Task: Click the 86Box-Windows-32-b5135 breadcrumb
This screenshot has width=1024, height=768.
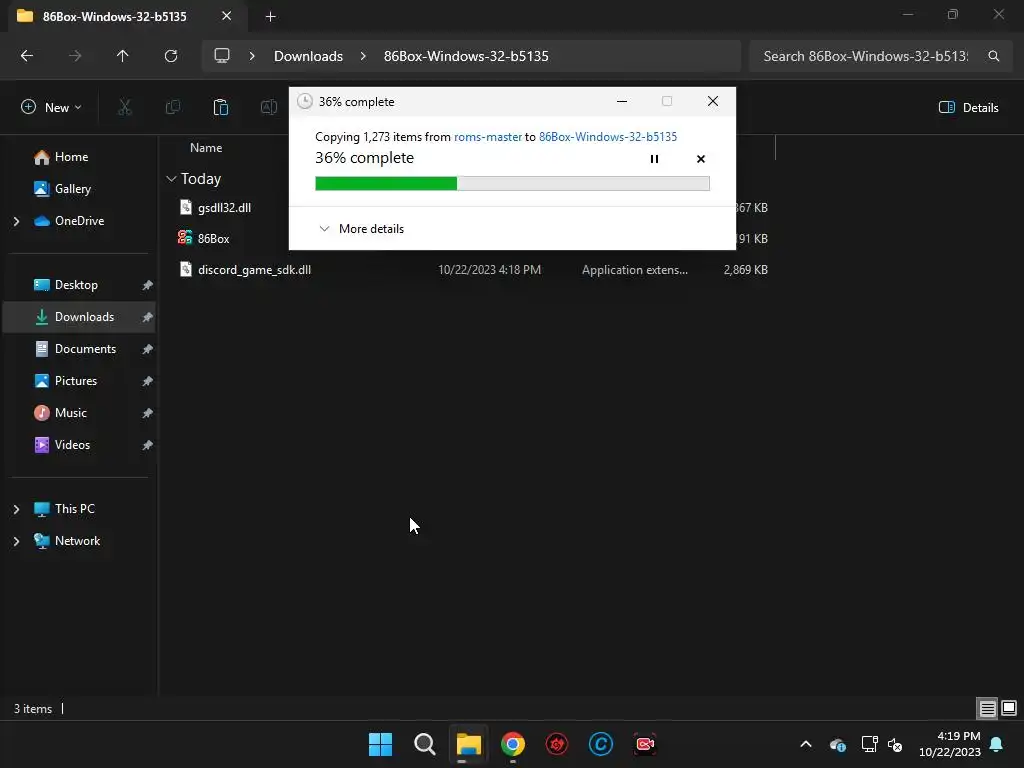Action: 466,56
